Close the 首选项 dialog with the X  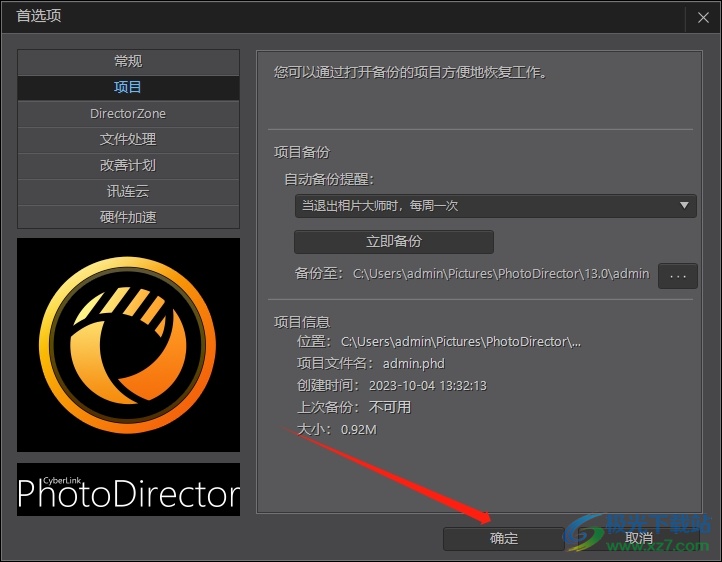point(703,17)
